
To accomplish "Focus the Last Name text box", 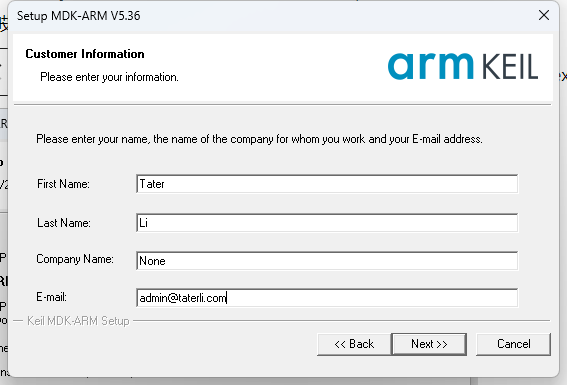I will [x=327, y=223].
